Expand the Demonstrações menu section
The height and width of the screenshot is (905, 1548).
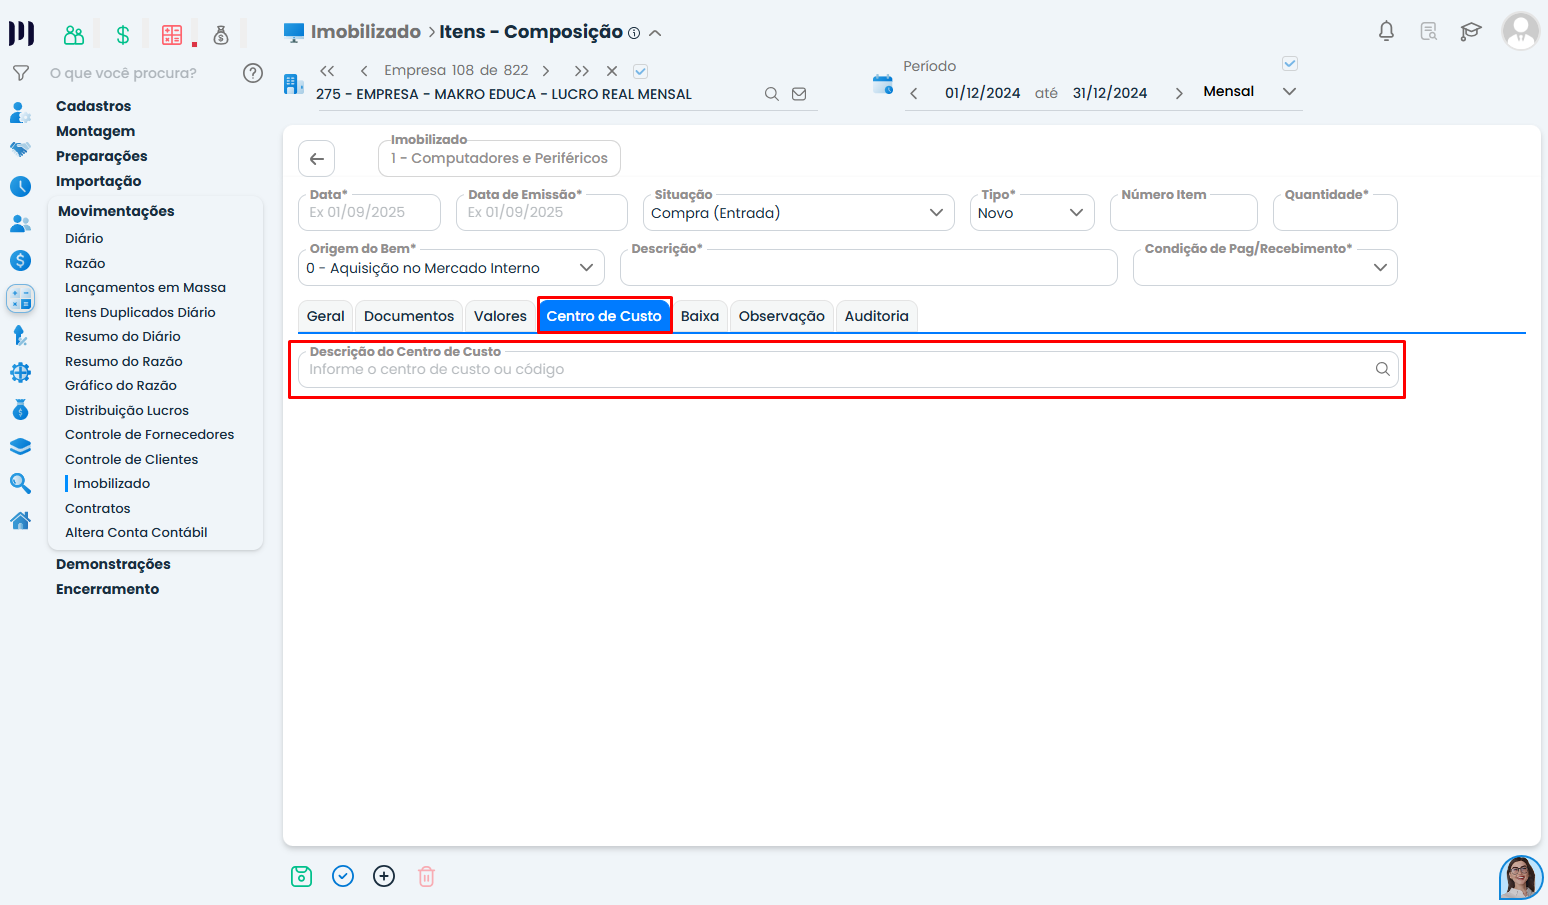113,564
